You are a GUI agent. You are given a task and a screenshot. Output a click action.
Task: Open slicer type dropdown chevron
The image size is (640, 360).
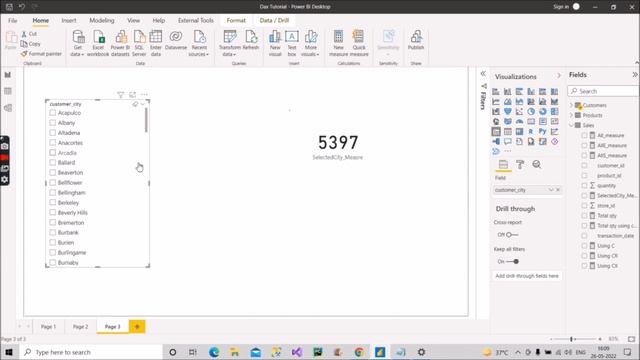point(142,104)
